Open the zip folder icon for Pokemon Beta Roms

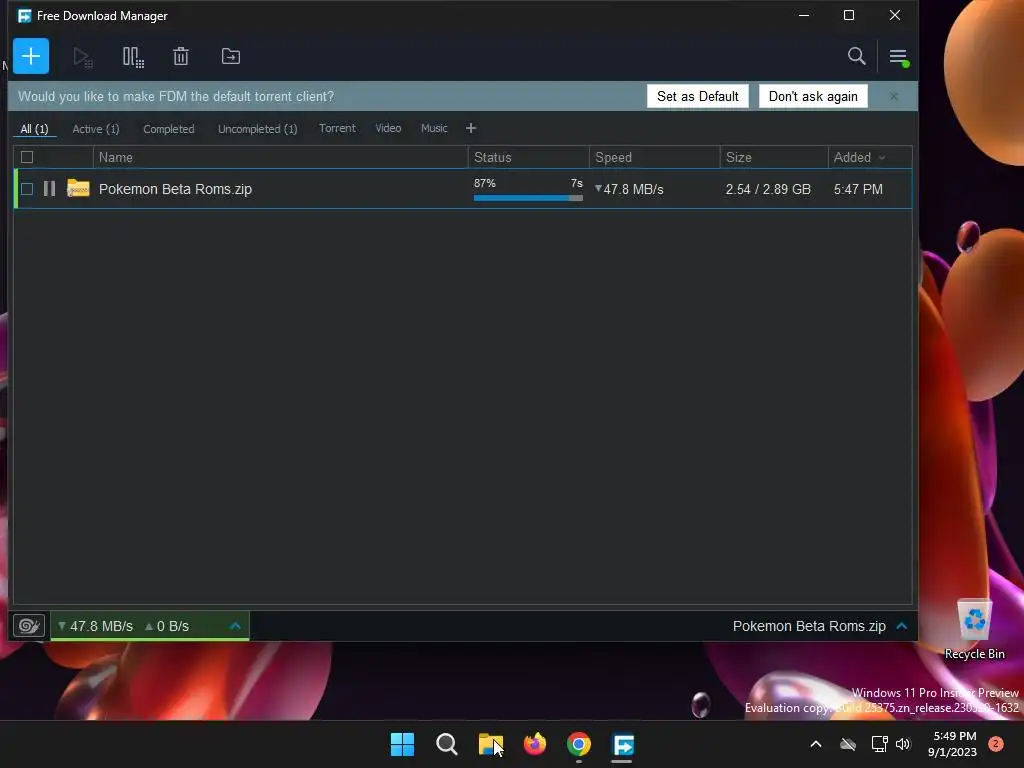78,188
